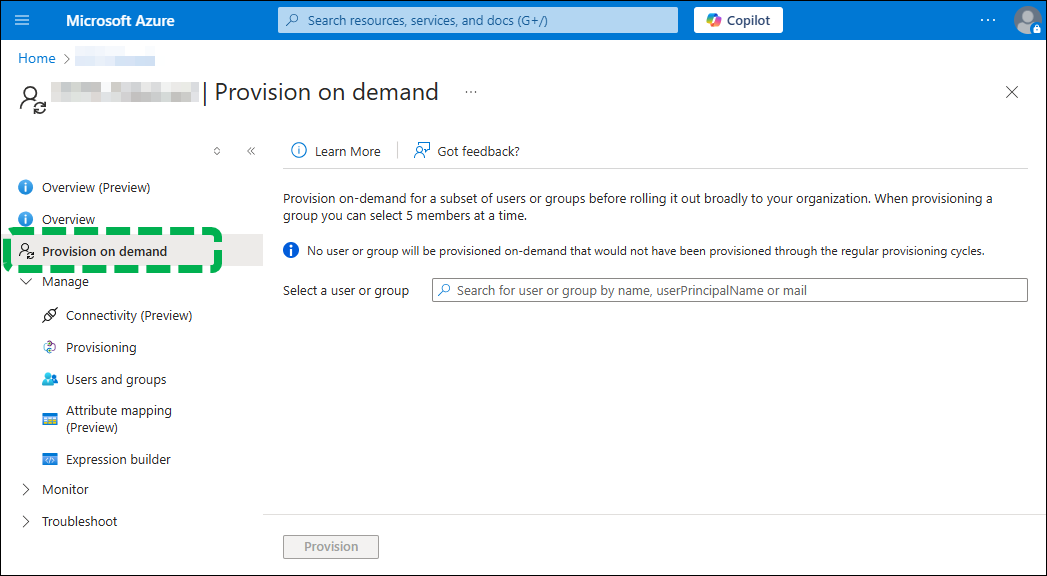Screen dimensions: 1047x576
Task: Close the Provision on demand blade
Action: point(1012,92)
